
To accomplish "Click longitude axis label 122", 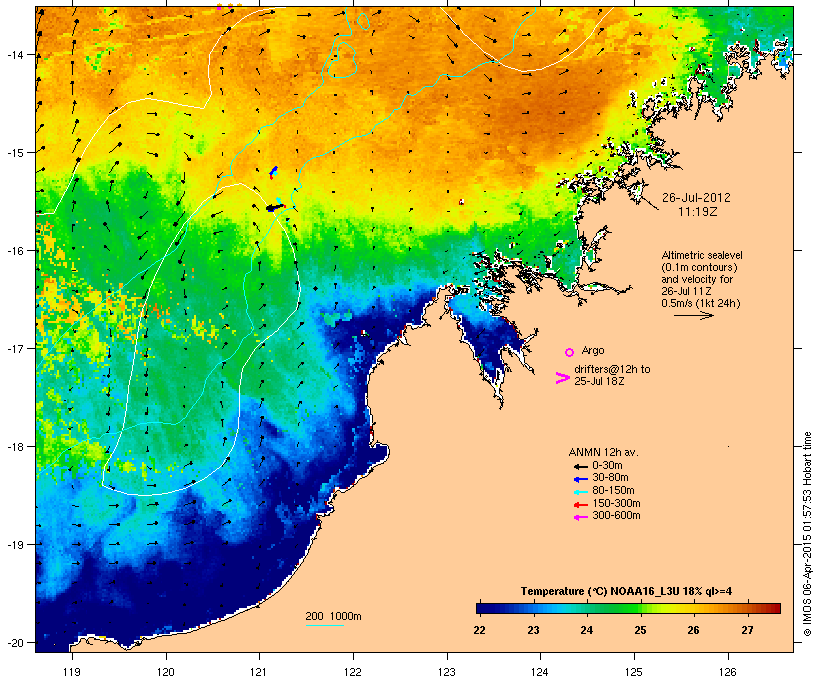I will [353, 672].
